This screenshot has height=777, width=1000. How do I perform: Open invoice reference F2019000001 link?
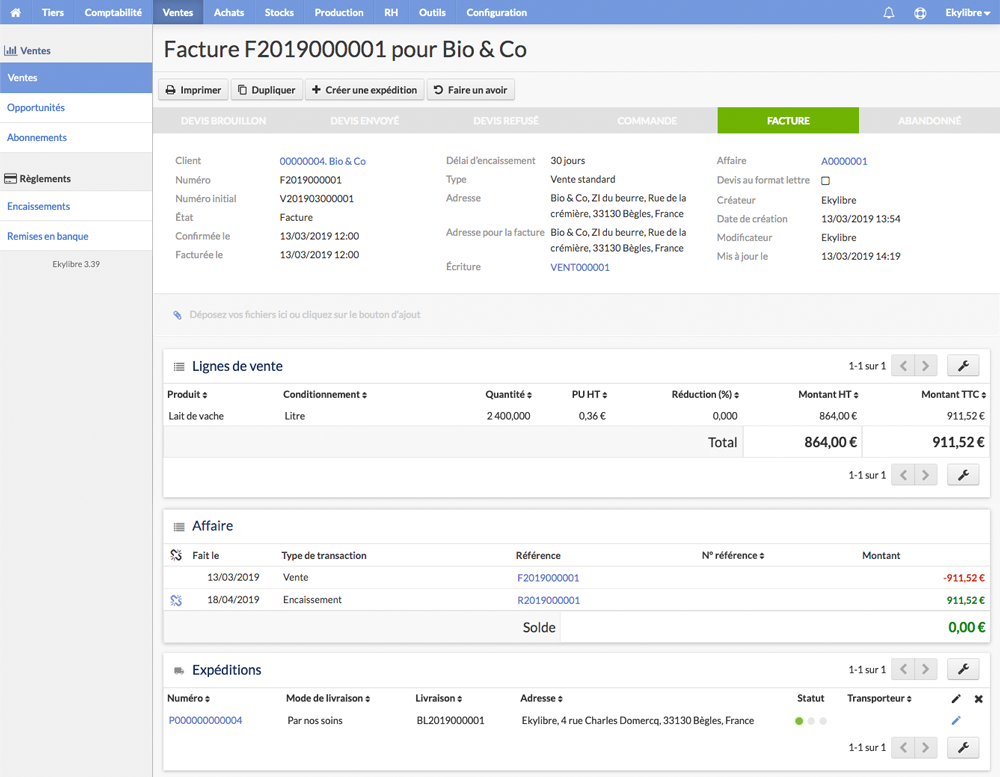[x=548, y=578]
